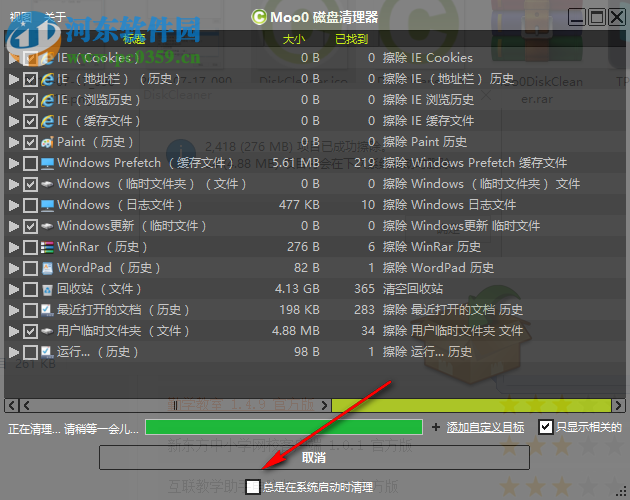This screenshot has height=500, width=630.
Task: Expand the IE (浏览历史) row triangle
Action: pyautogui.click(x=14, y=100)
